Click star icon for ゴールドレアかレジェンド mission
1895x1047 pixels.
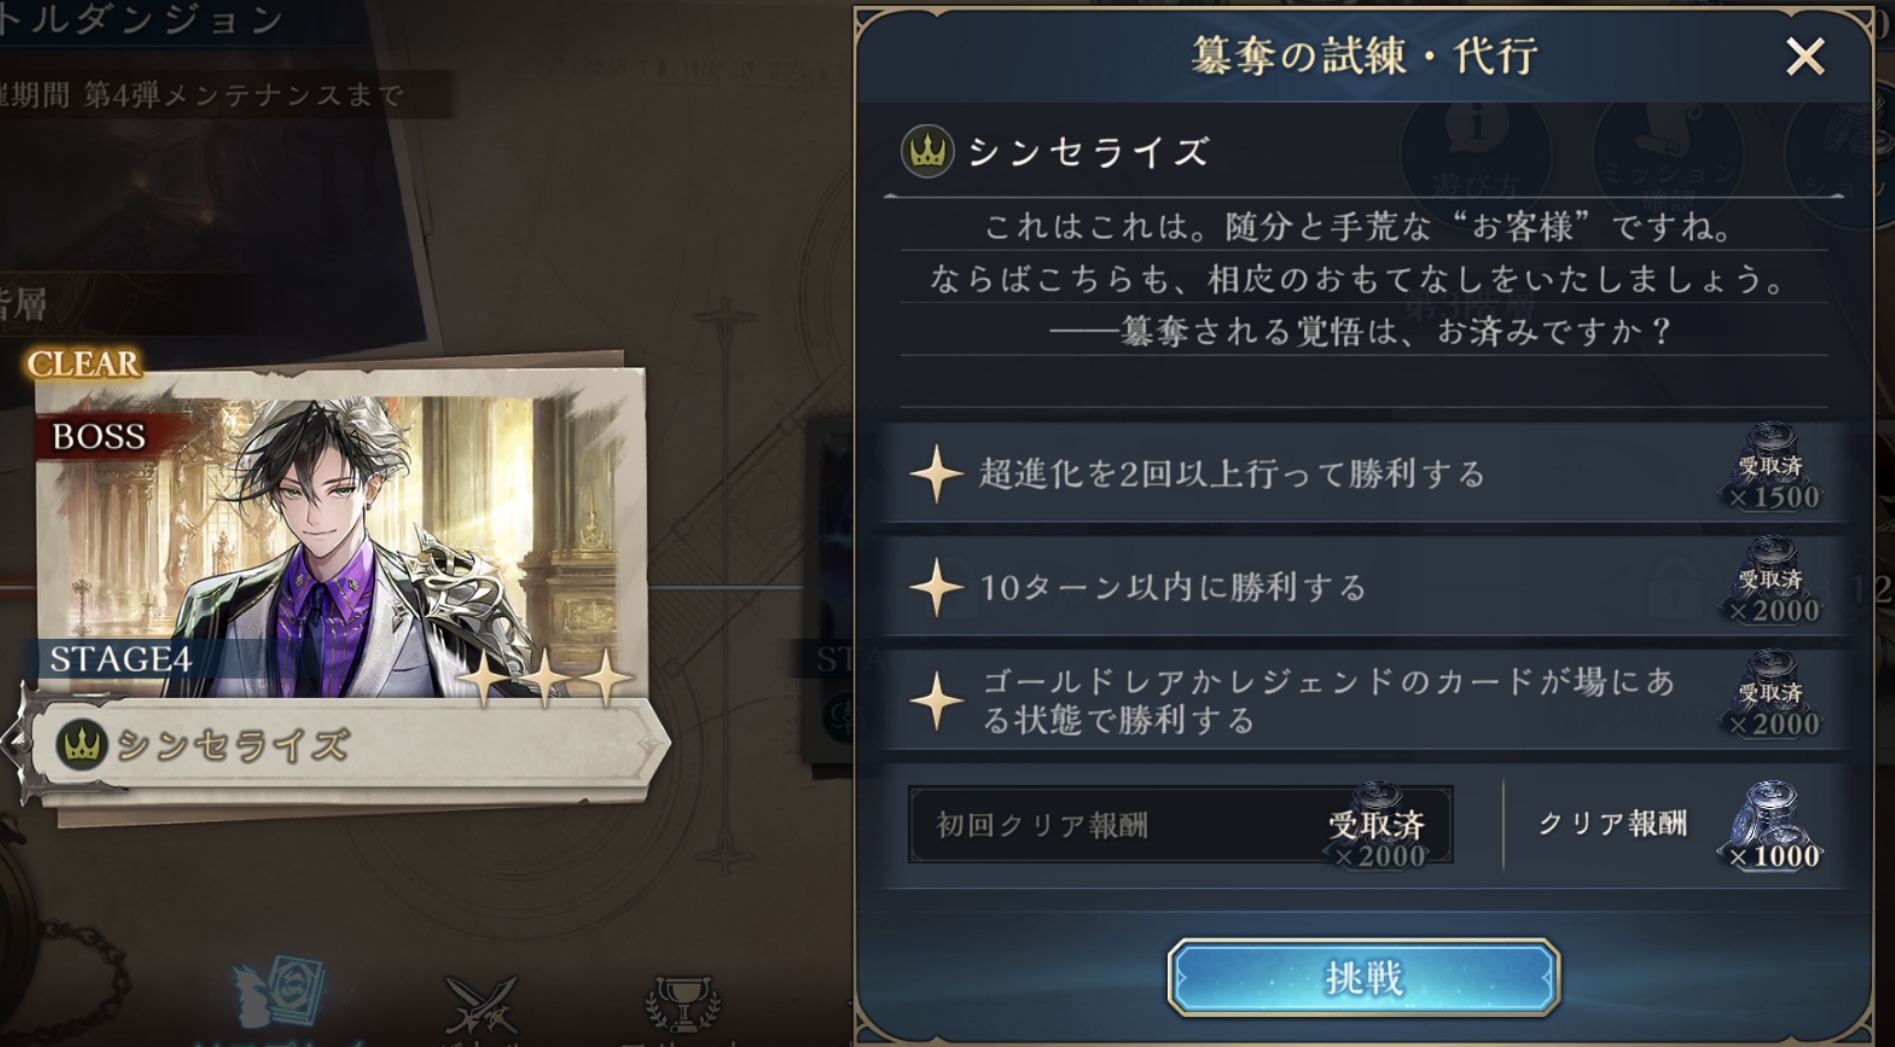936,700
